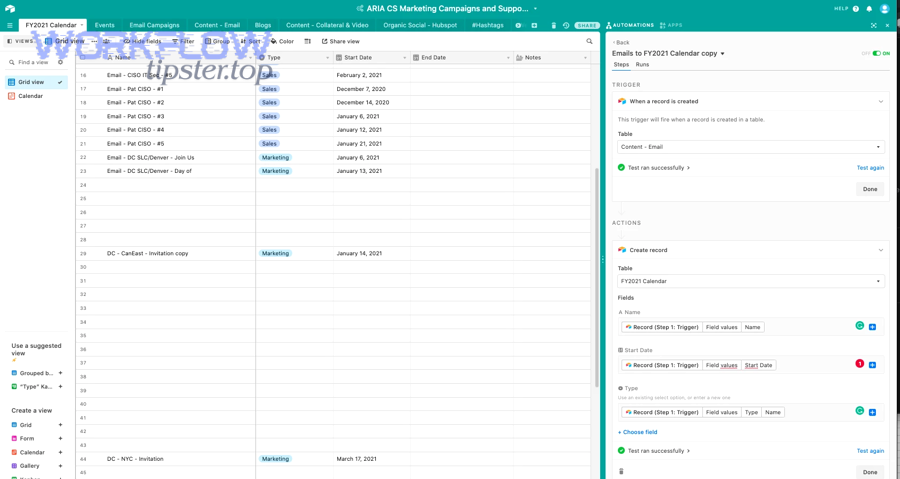Open the trigger Table dropdown showing Content - Email
900x479 pixels.
point(750,147)
